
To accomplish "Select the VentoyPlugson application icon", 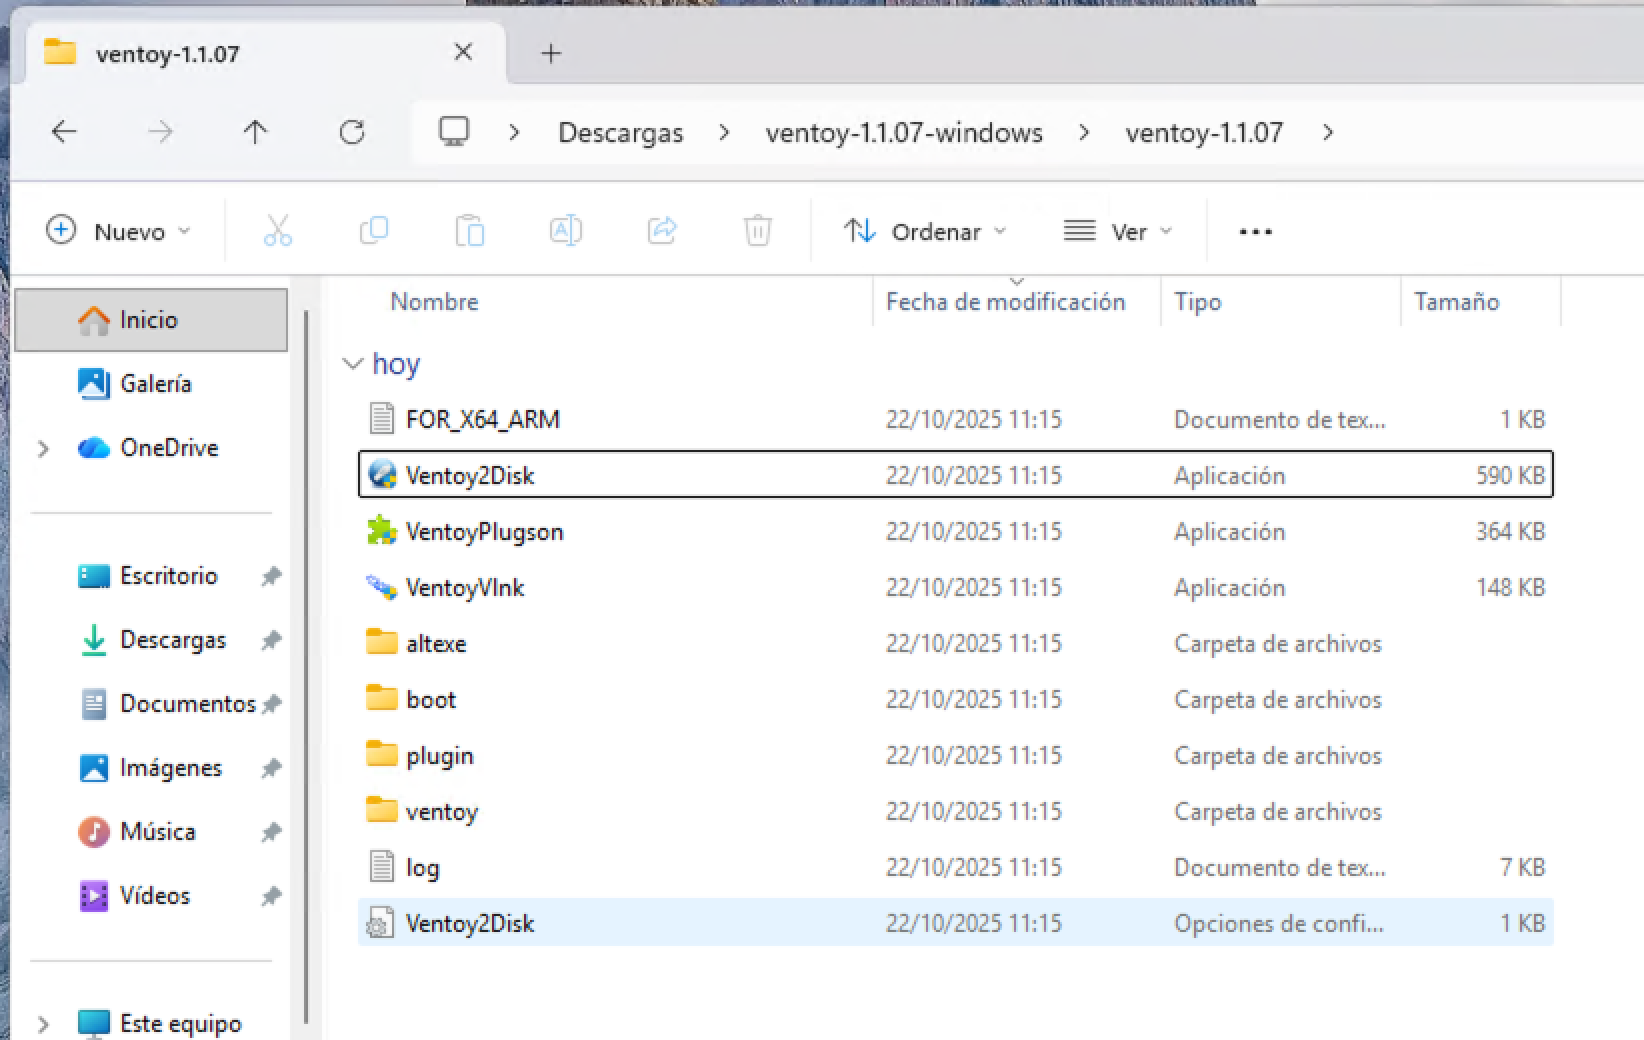I will coord(382,531).
